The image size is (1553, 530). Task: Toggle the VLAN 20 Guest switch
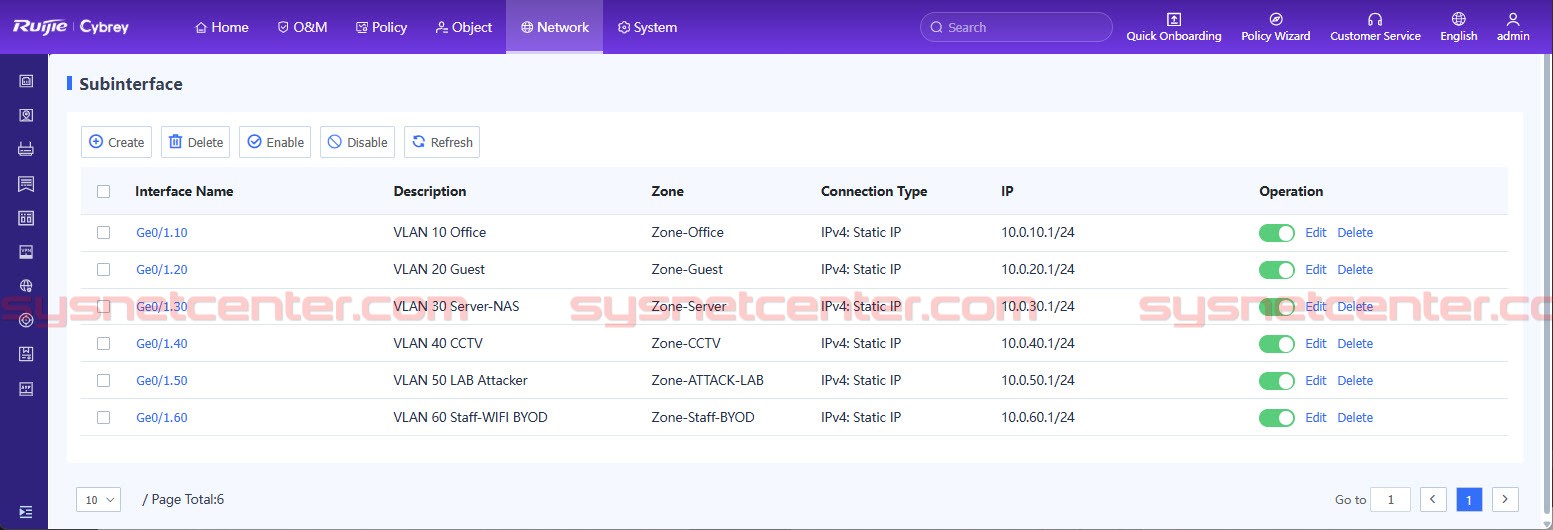pos(1277,269)
